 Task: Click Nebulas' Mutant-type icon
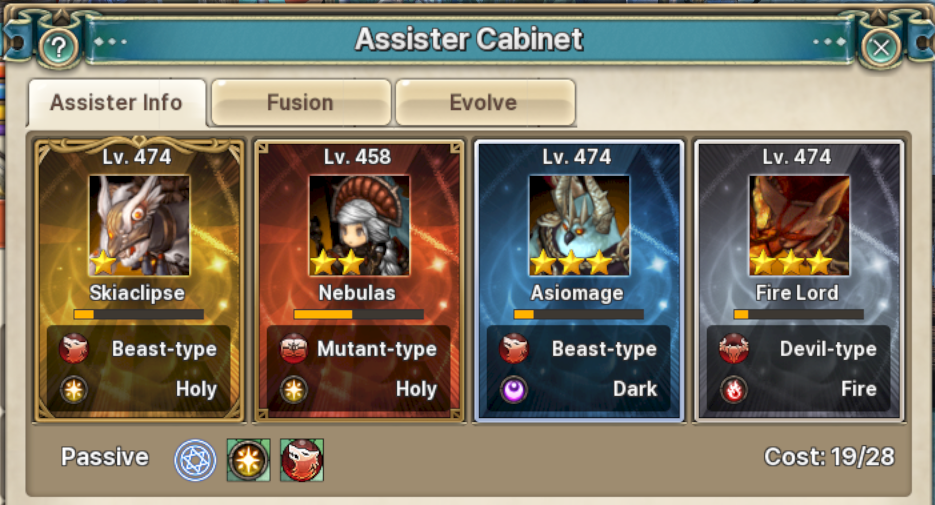point(294,349)
